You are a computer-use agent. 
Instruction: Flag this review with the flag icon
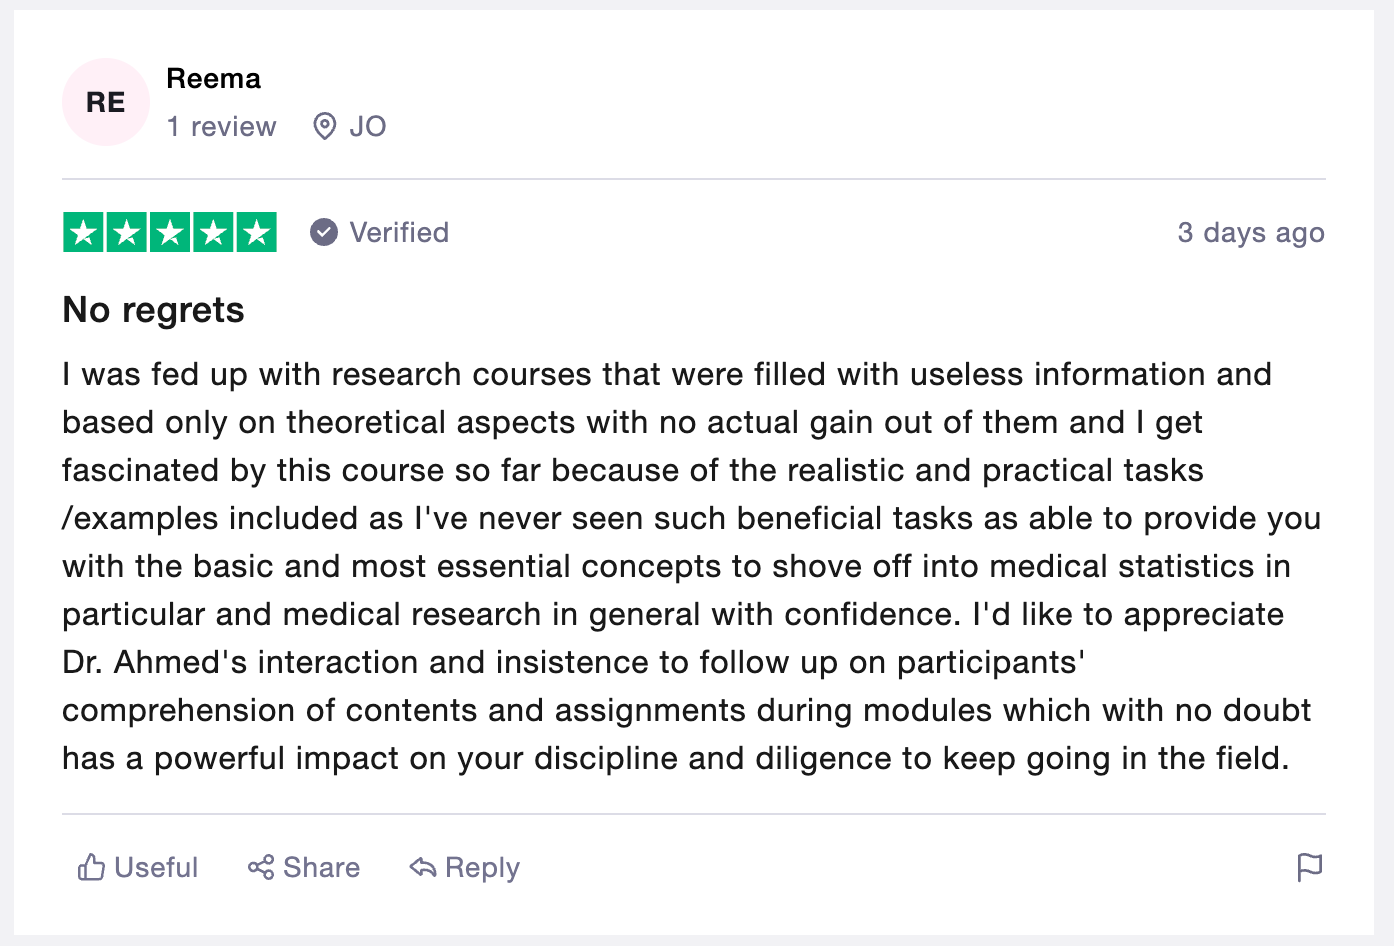(1309, 867)
